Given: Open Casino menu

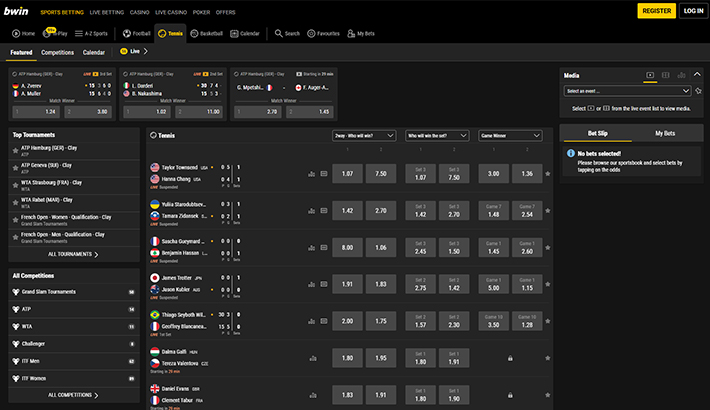Looking at the screenshot, I should pos(139,12).
